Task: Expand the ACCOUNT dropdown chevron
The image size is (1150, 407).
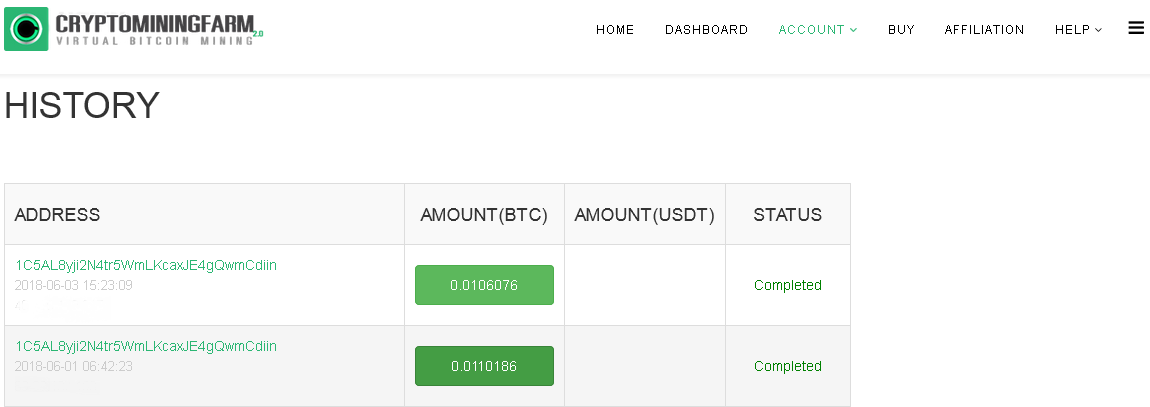Action: tap(853, 30)
